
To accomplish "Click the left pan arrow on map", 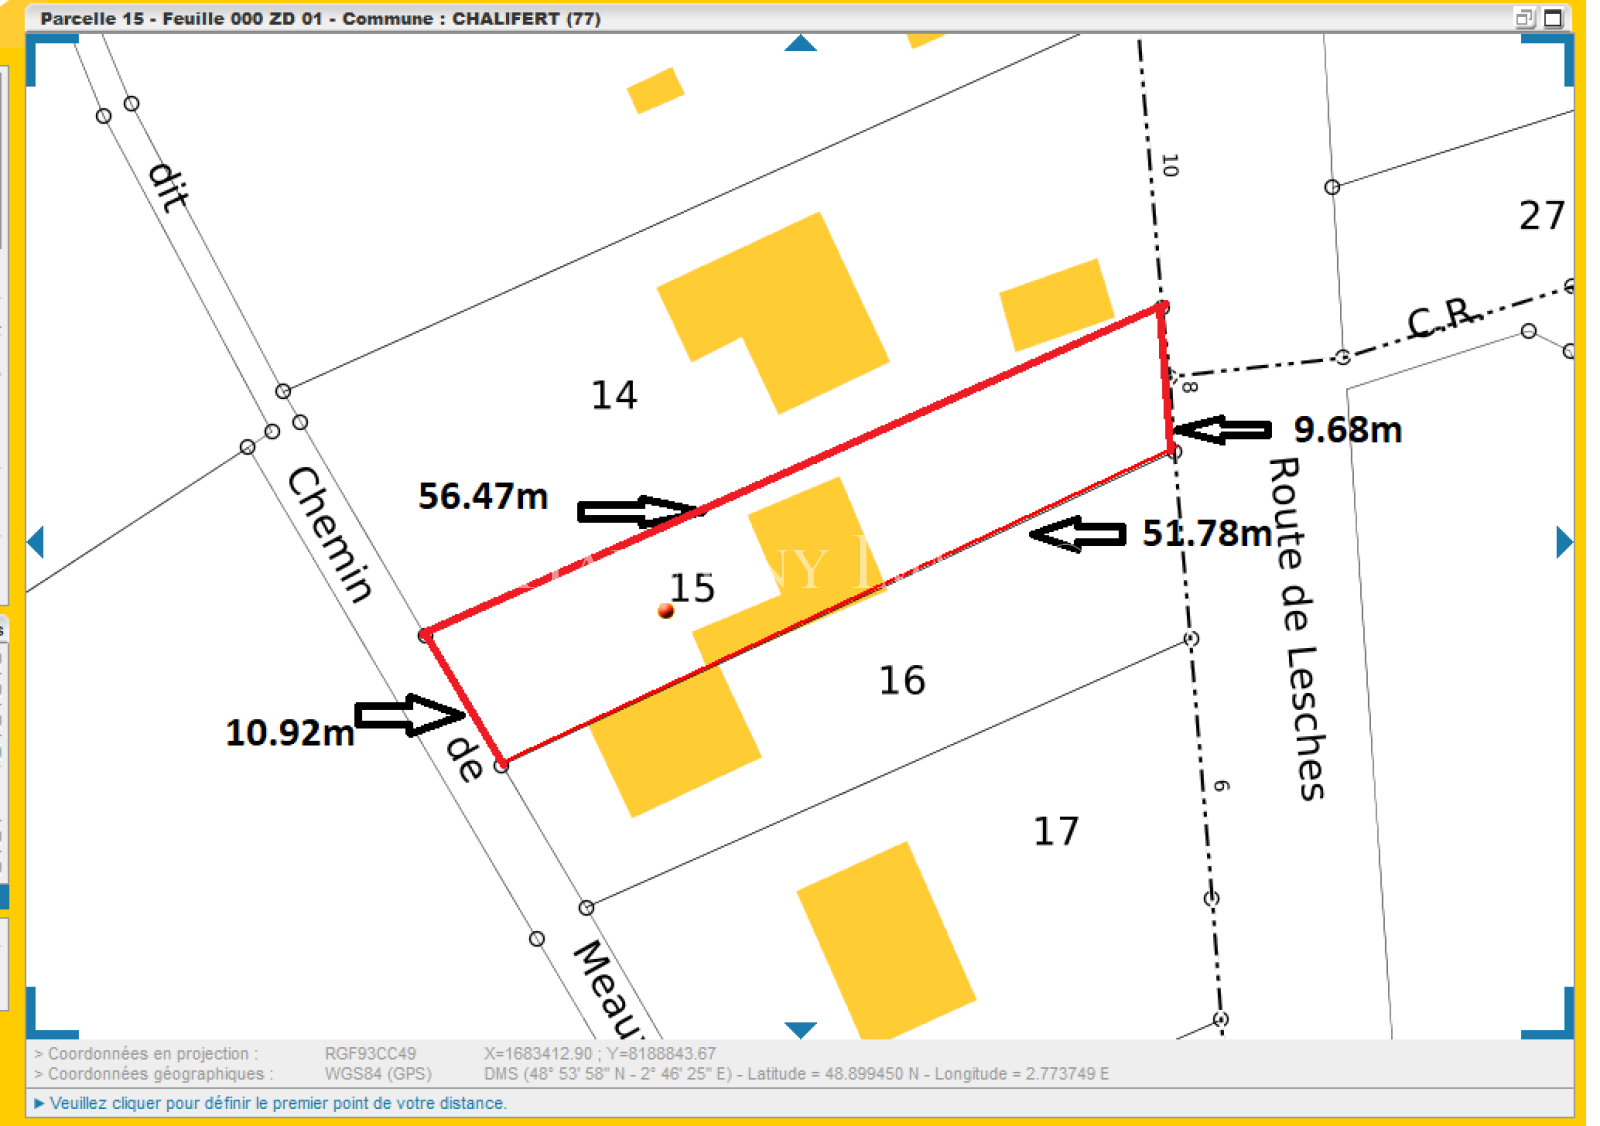I will click(36, 542).
